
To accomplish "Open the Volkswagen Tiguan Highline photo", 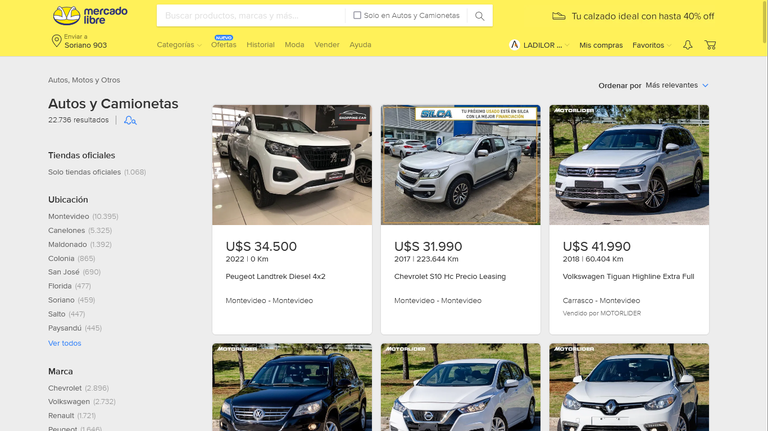I will [x=629, y=165].
